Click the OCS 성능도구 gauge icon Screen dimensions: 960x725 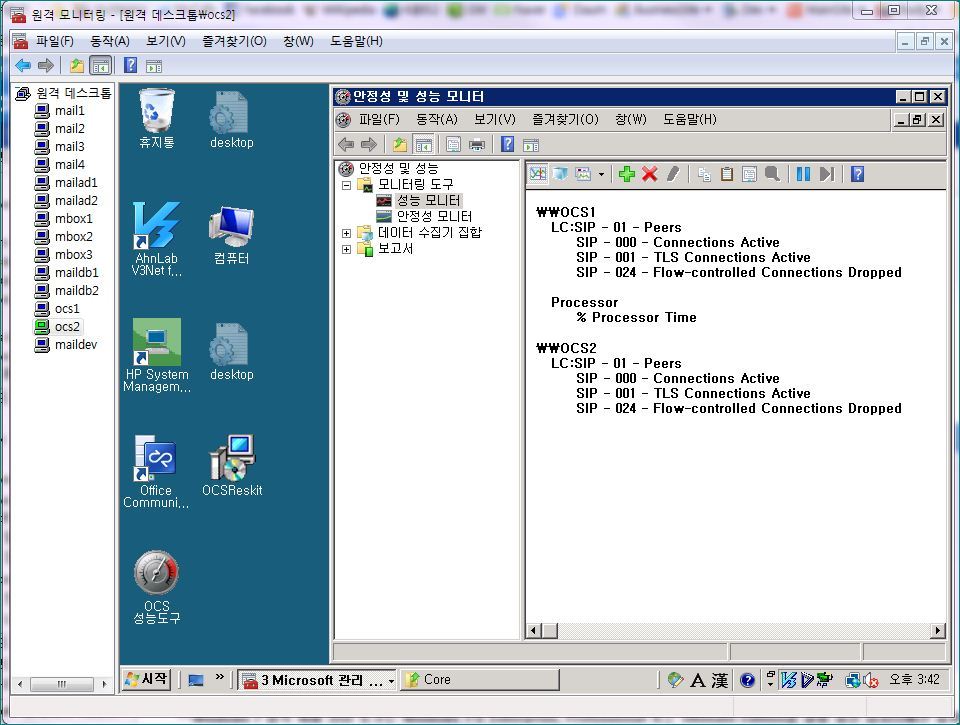click(157, 588)
